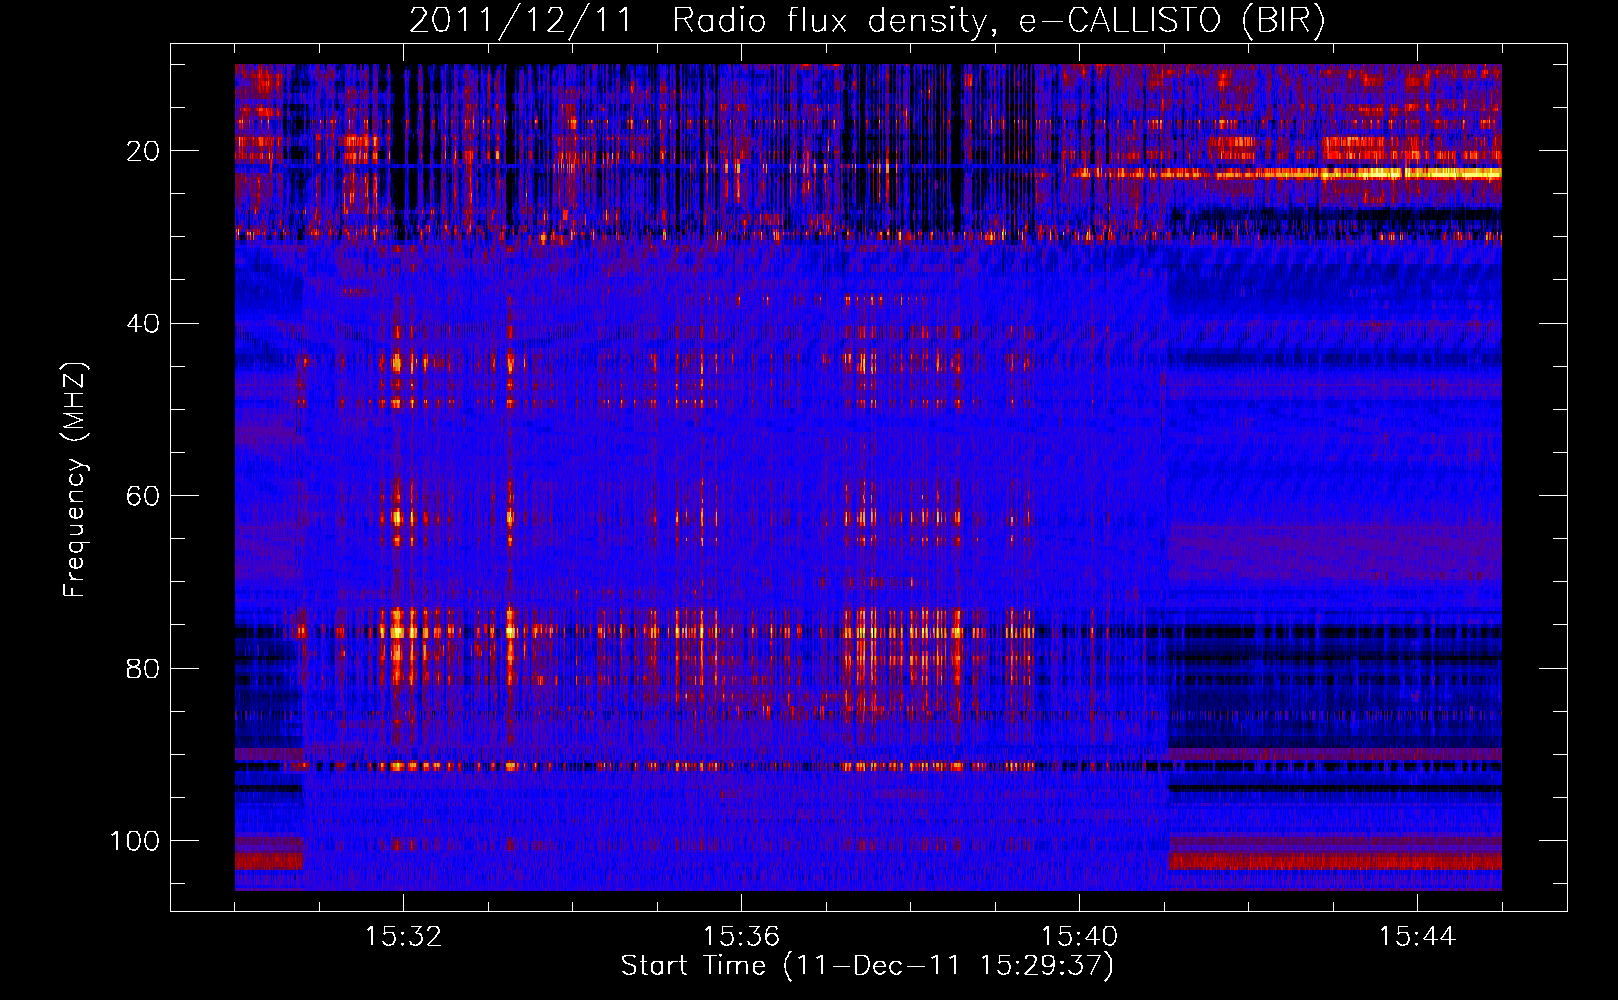This screenshot has width=1618, height=1000.
Task: Click the 20 MHz frequency tick label
Action: pos(144,151)
